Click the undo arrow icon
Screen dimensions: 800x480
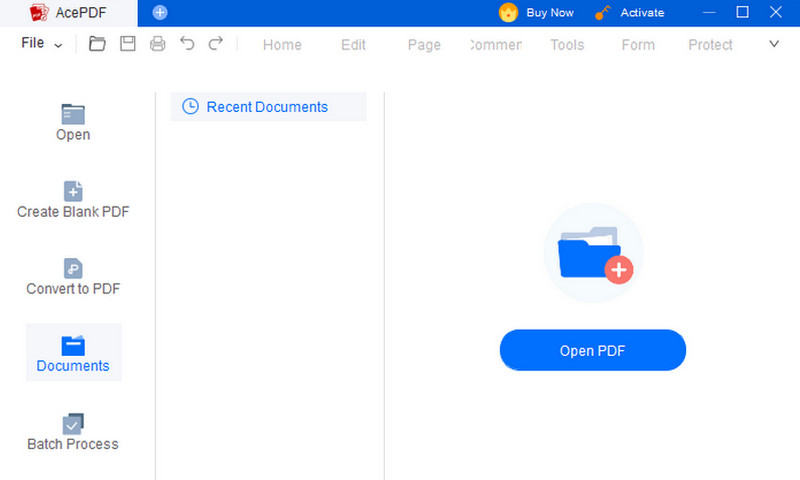[x=187, y=44]
